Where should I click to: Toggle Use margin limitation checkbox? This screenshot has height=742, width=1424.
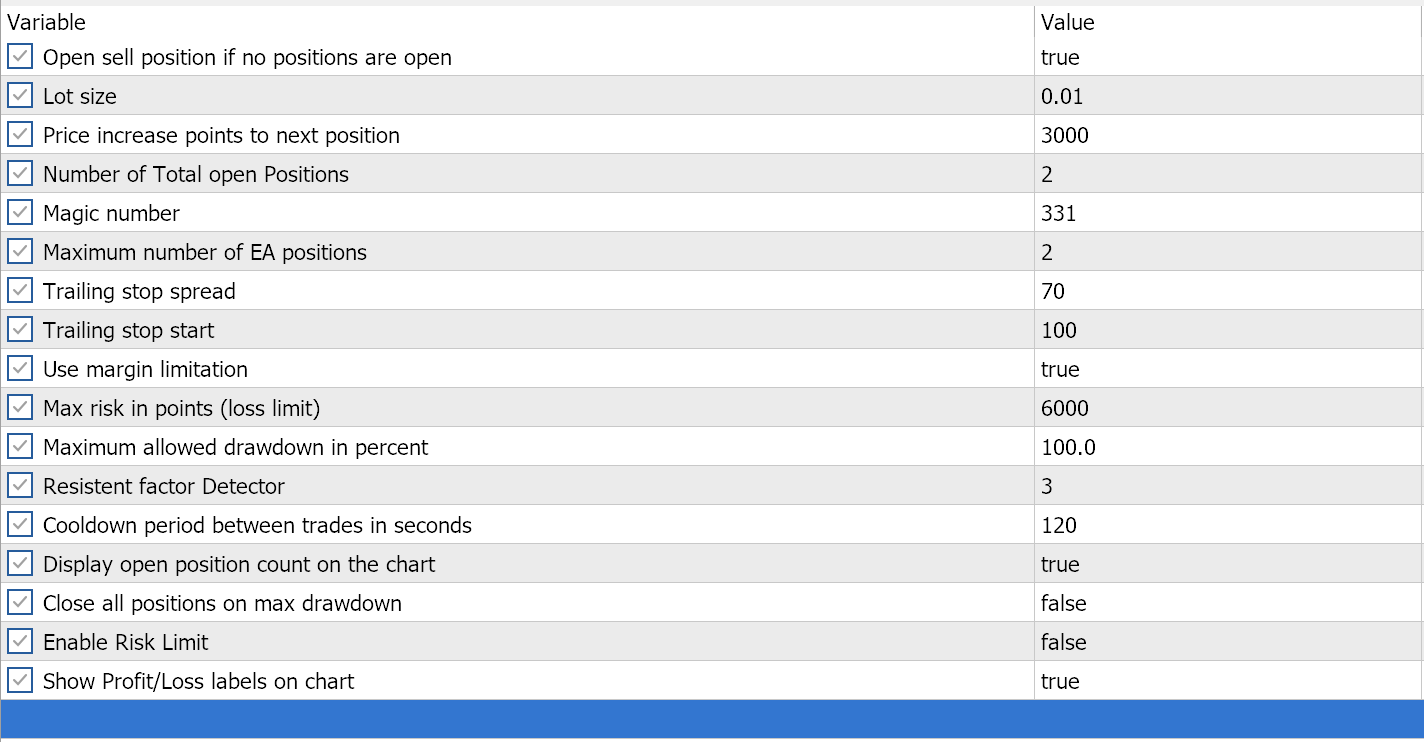point(20,369)
